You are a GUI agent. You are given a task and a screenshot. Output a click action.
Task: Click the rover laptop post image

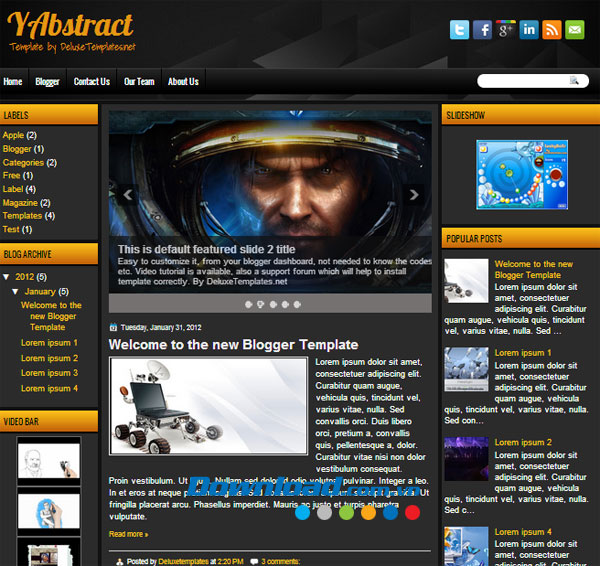(x=208, y=406)
